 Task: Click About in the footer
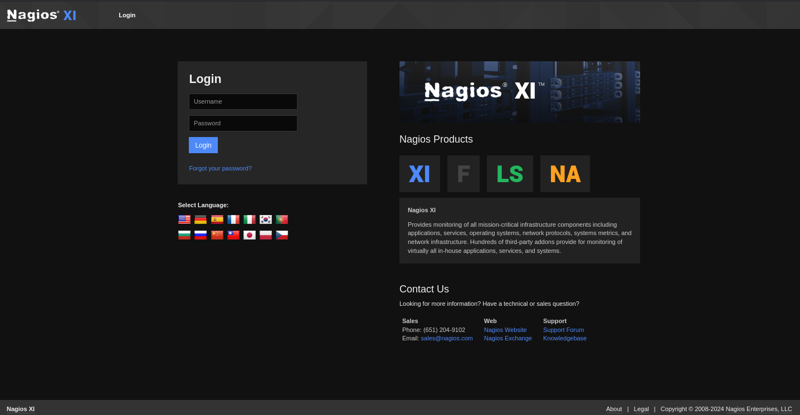614,409
